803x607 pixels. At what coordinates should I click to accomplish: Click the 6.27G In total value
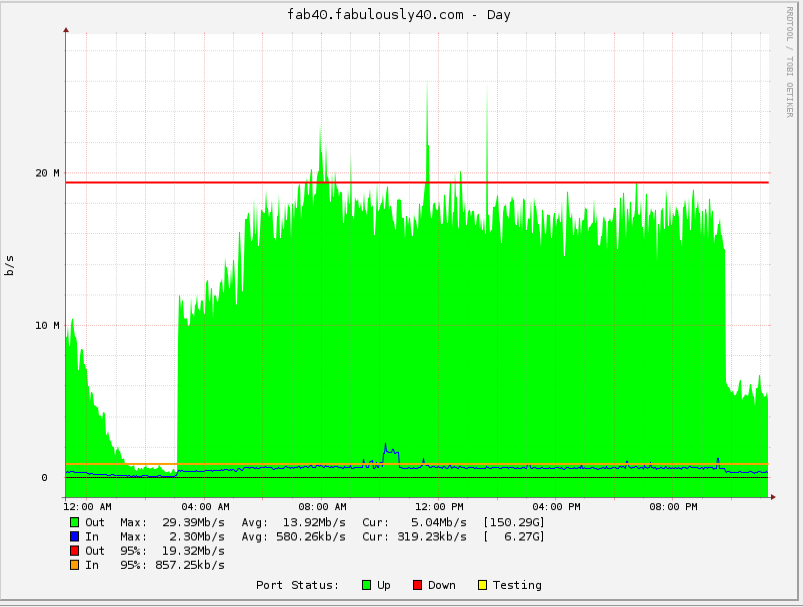coord(521,537)
